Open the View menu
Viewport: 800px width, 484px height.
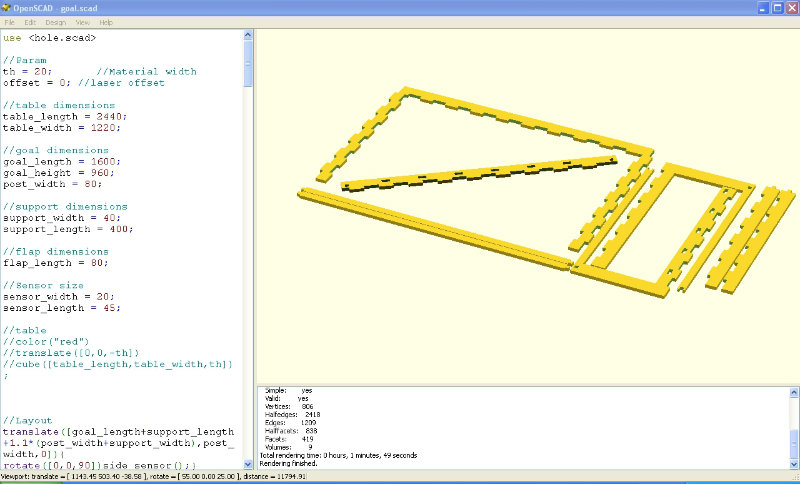[x=82, y=22]
